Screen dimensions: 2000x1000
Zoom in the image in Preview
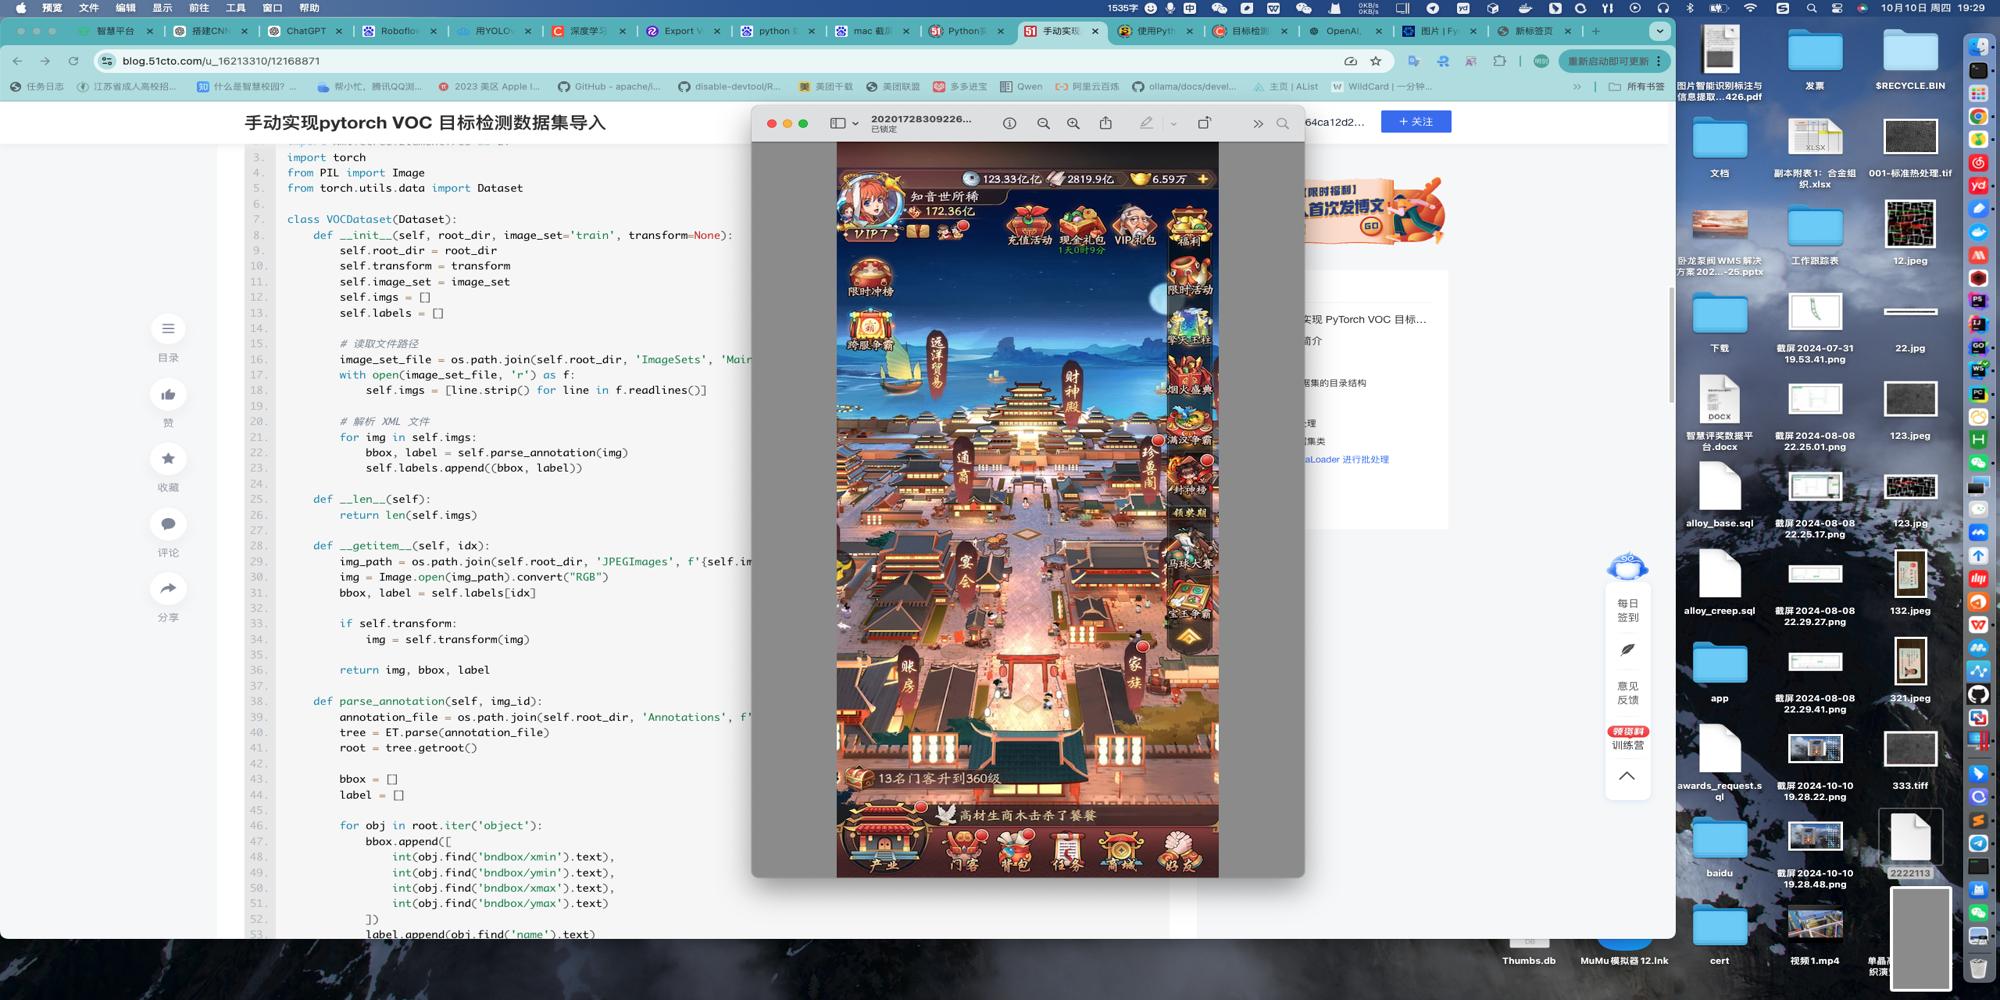click(x=1073, y=123)
